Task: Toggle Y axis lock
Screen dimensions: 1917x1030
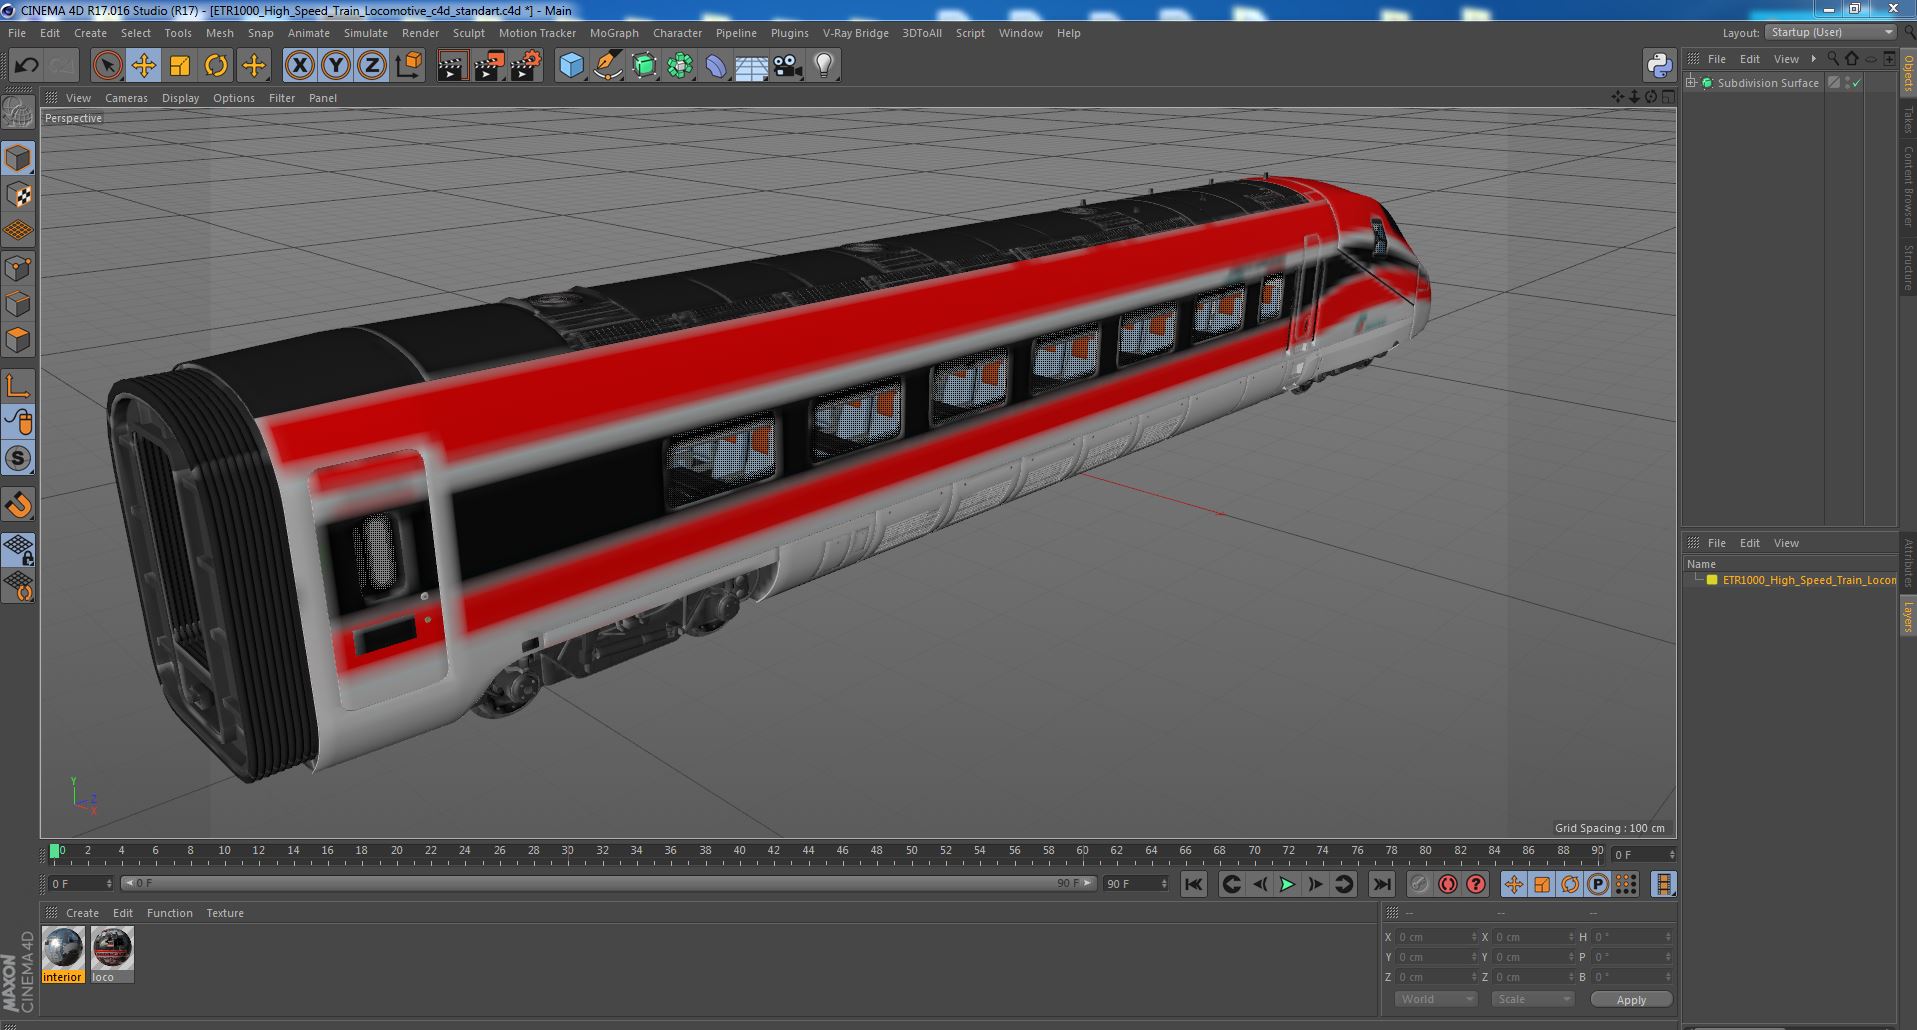Action: coord(336,66)
